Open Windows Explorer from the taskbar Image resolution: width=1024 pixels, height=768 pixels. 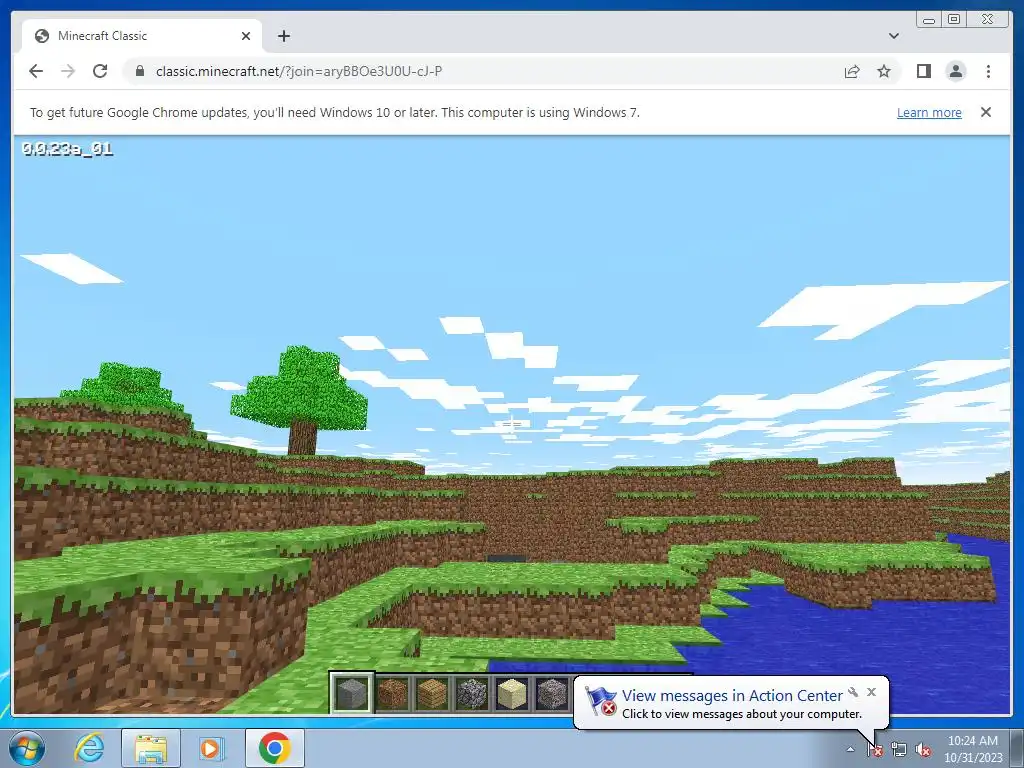[151, 748]
